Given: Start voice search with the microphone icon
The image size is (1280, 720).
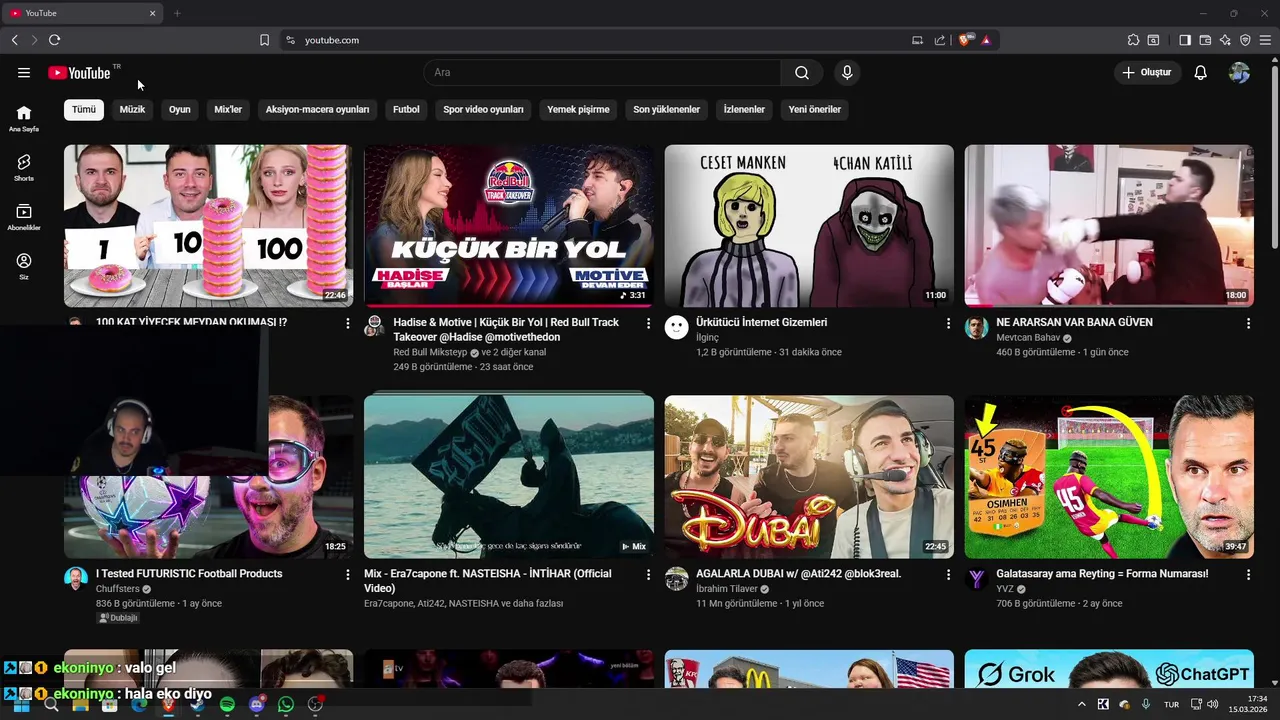Looking at the screenshot, I should click(x=847, y=72).
